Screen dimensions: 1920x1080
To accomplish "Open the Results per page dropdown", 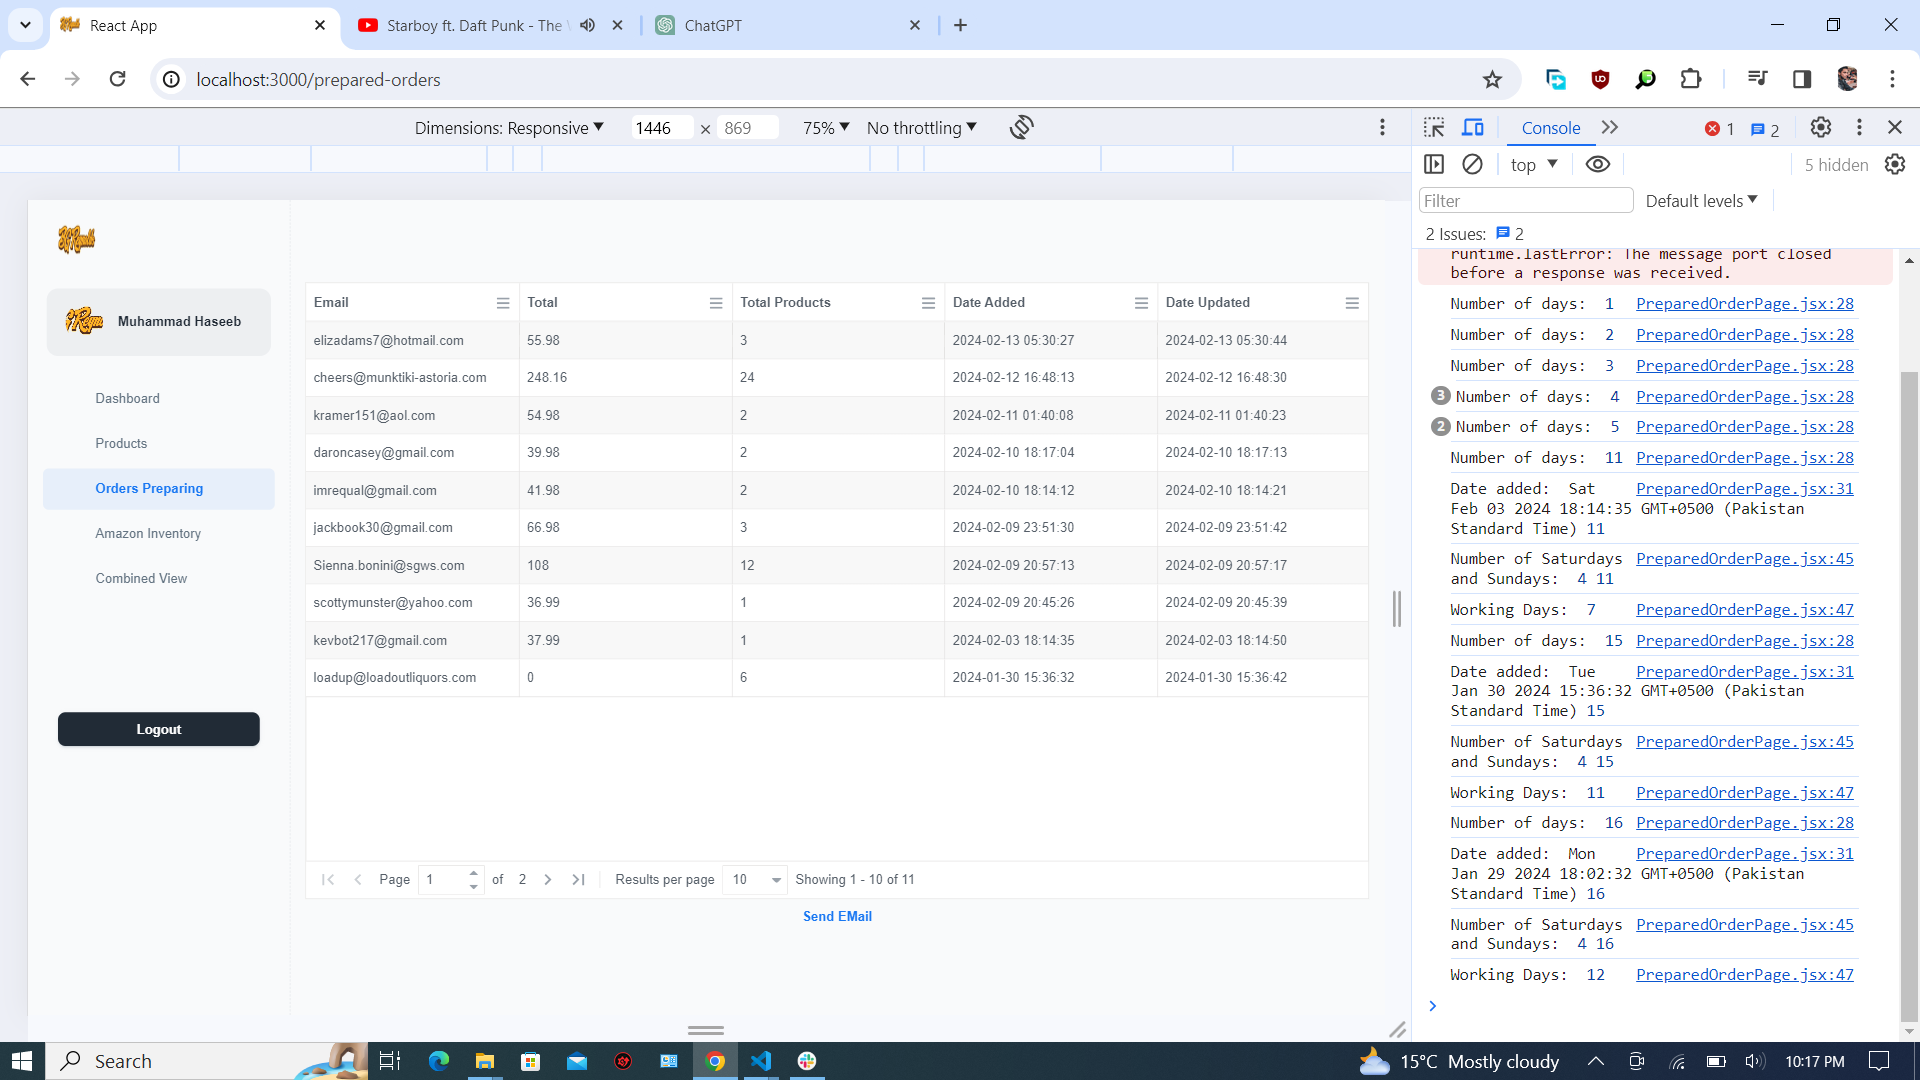I will [x=755, y=879].
